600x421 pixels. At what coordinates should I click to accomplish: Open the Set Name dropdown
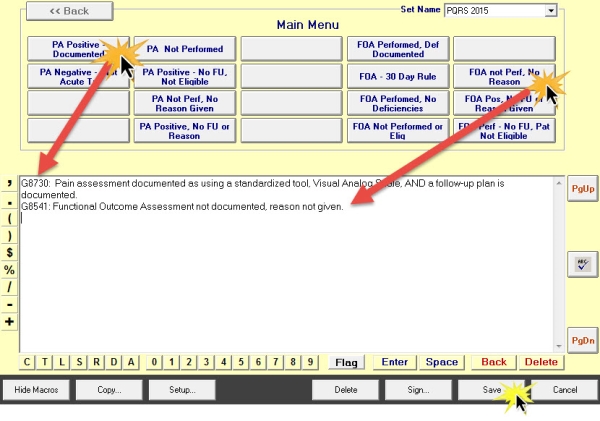(550, 10)
